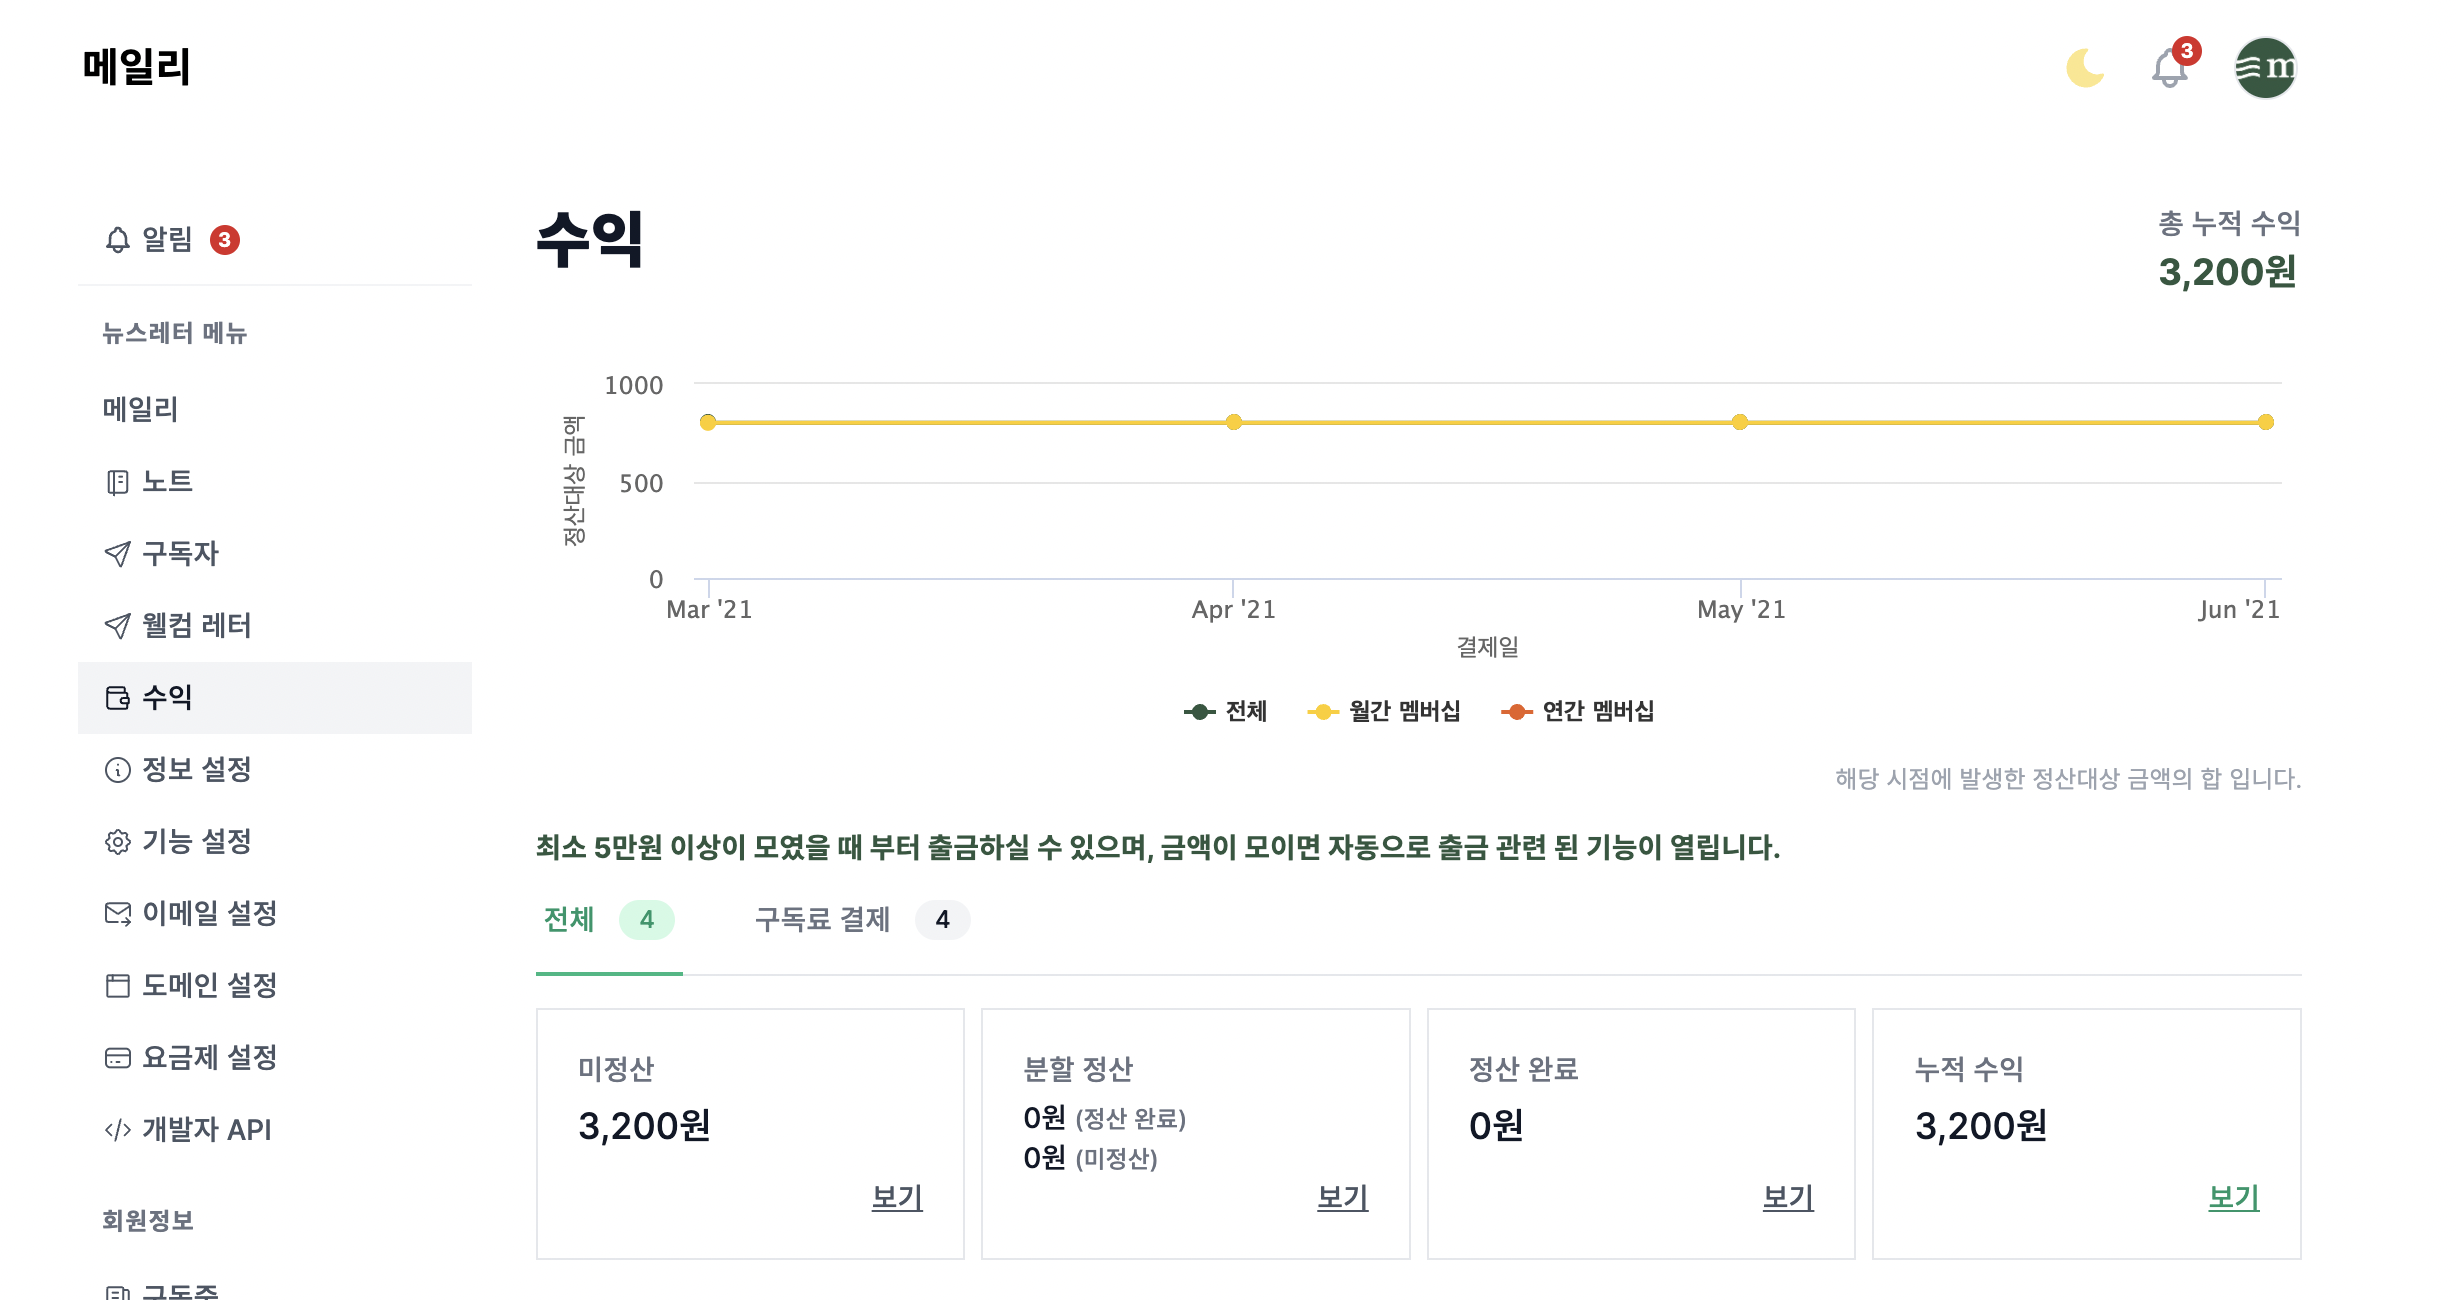Screen dimensions: 2456x1300
Task: Toggle 월간 멤버십 series in chart legend
Action: (1386, 711)
